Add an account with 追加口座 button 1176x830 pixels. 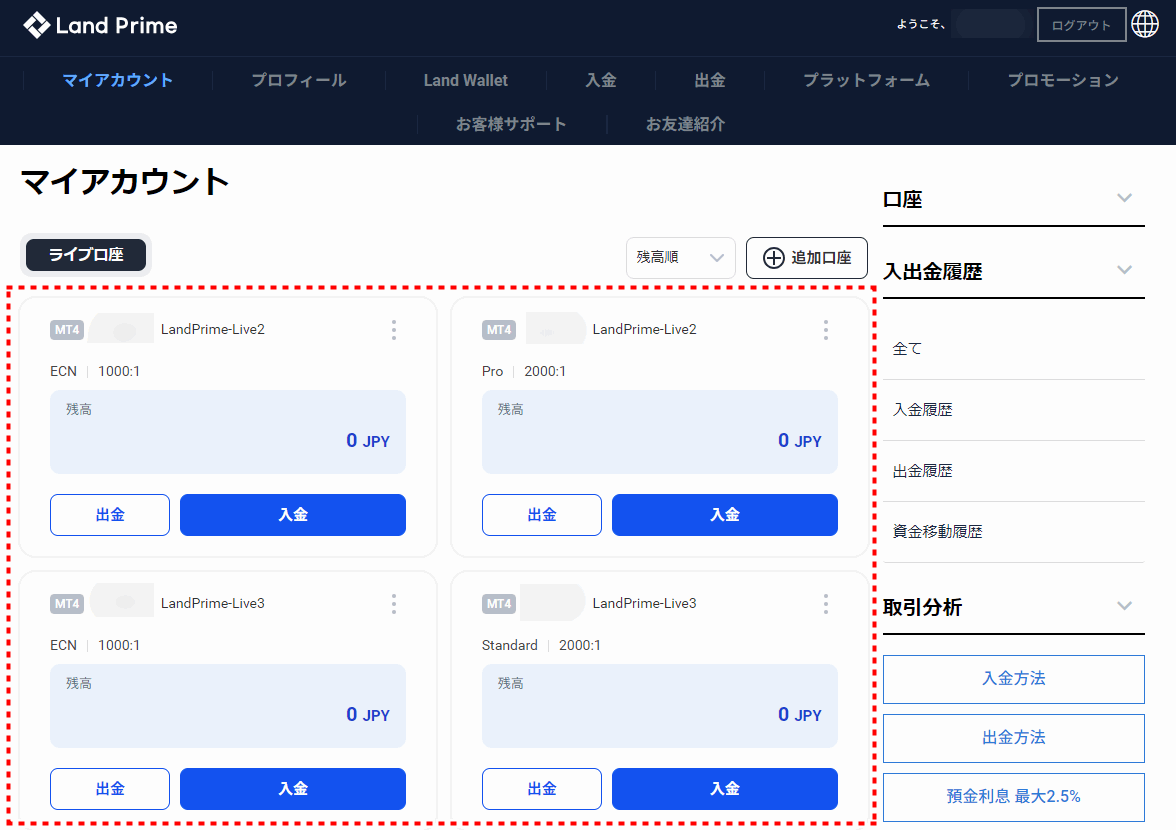pyautogui.click(x=806, y=258)
